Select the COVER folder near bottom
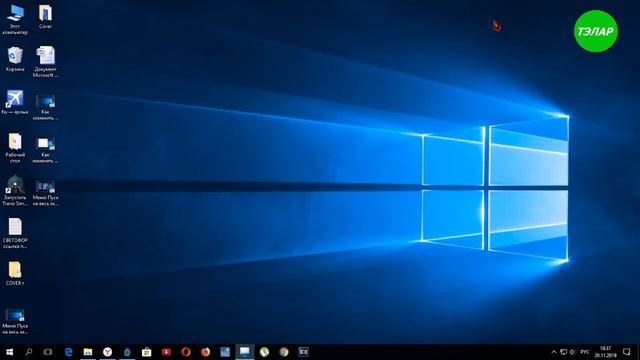 coord(15,273)
